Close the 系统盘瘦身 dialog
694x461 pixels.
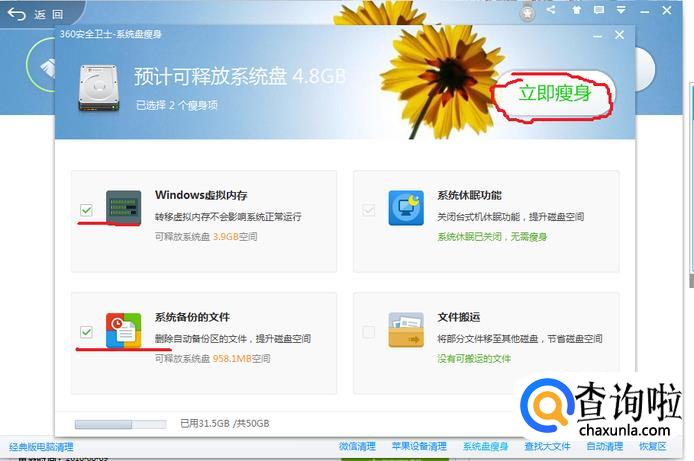tap(619, 35)
